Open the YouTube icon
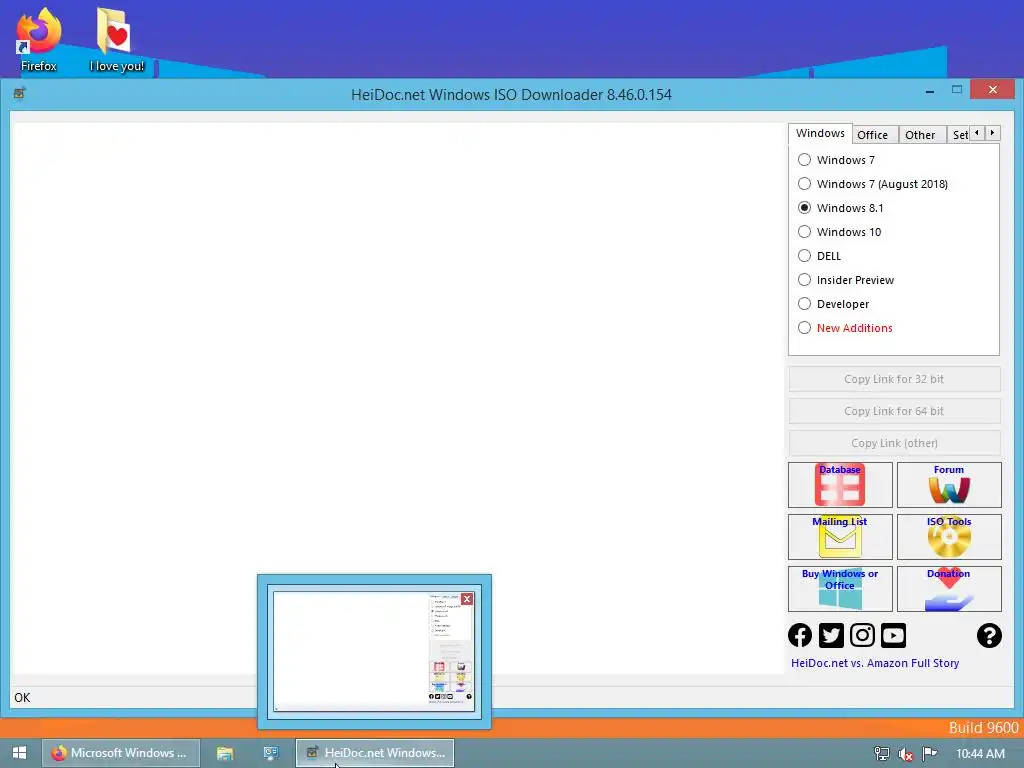This screenshot has width=1024, height=768. click(893, 635)
